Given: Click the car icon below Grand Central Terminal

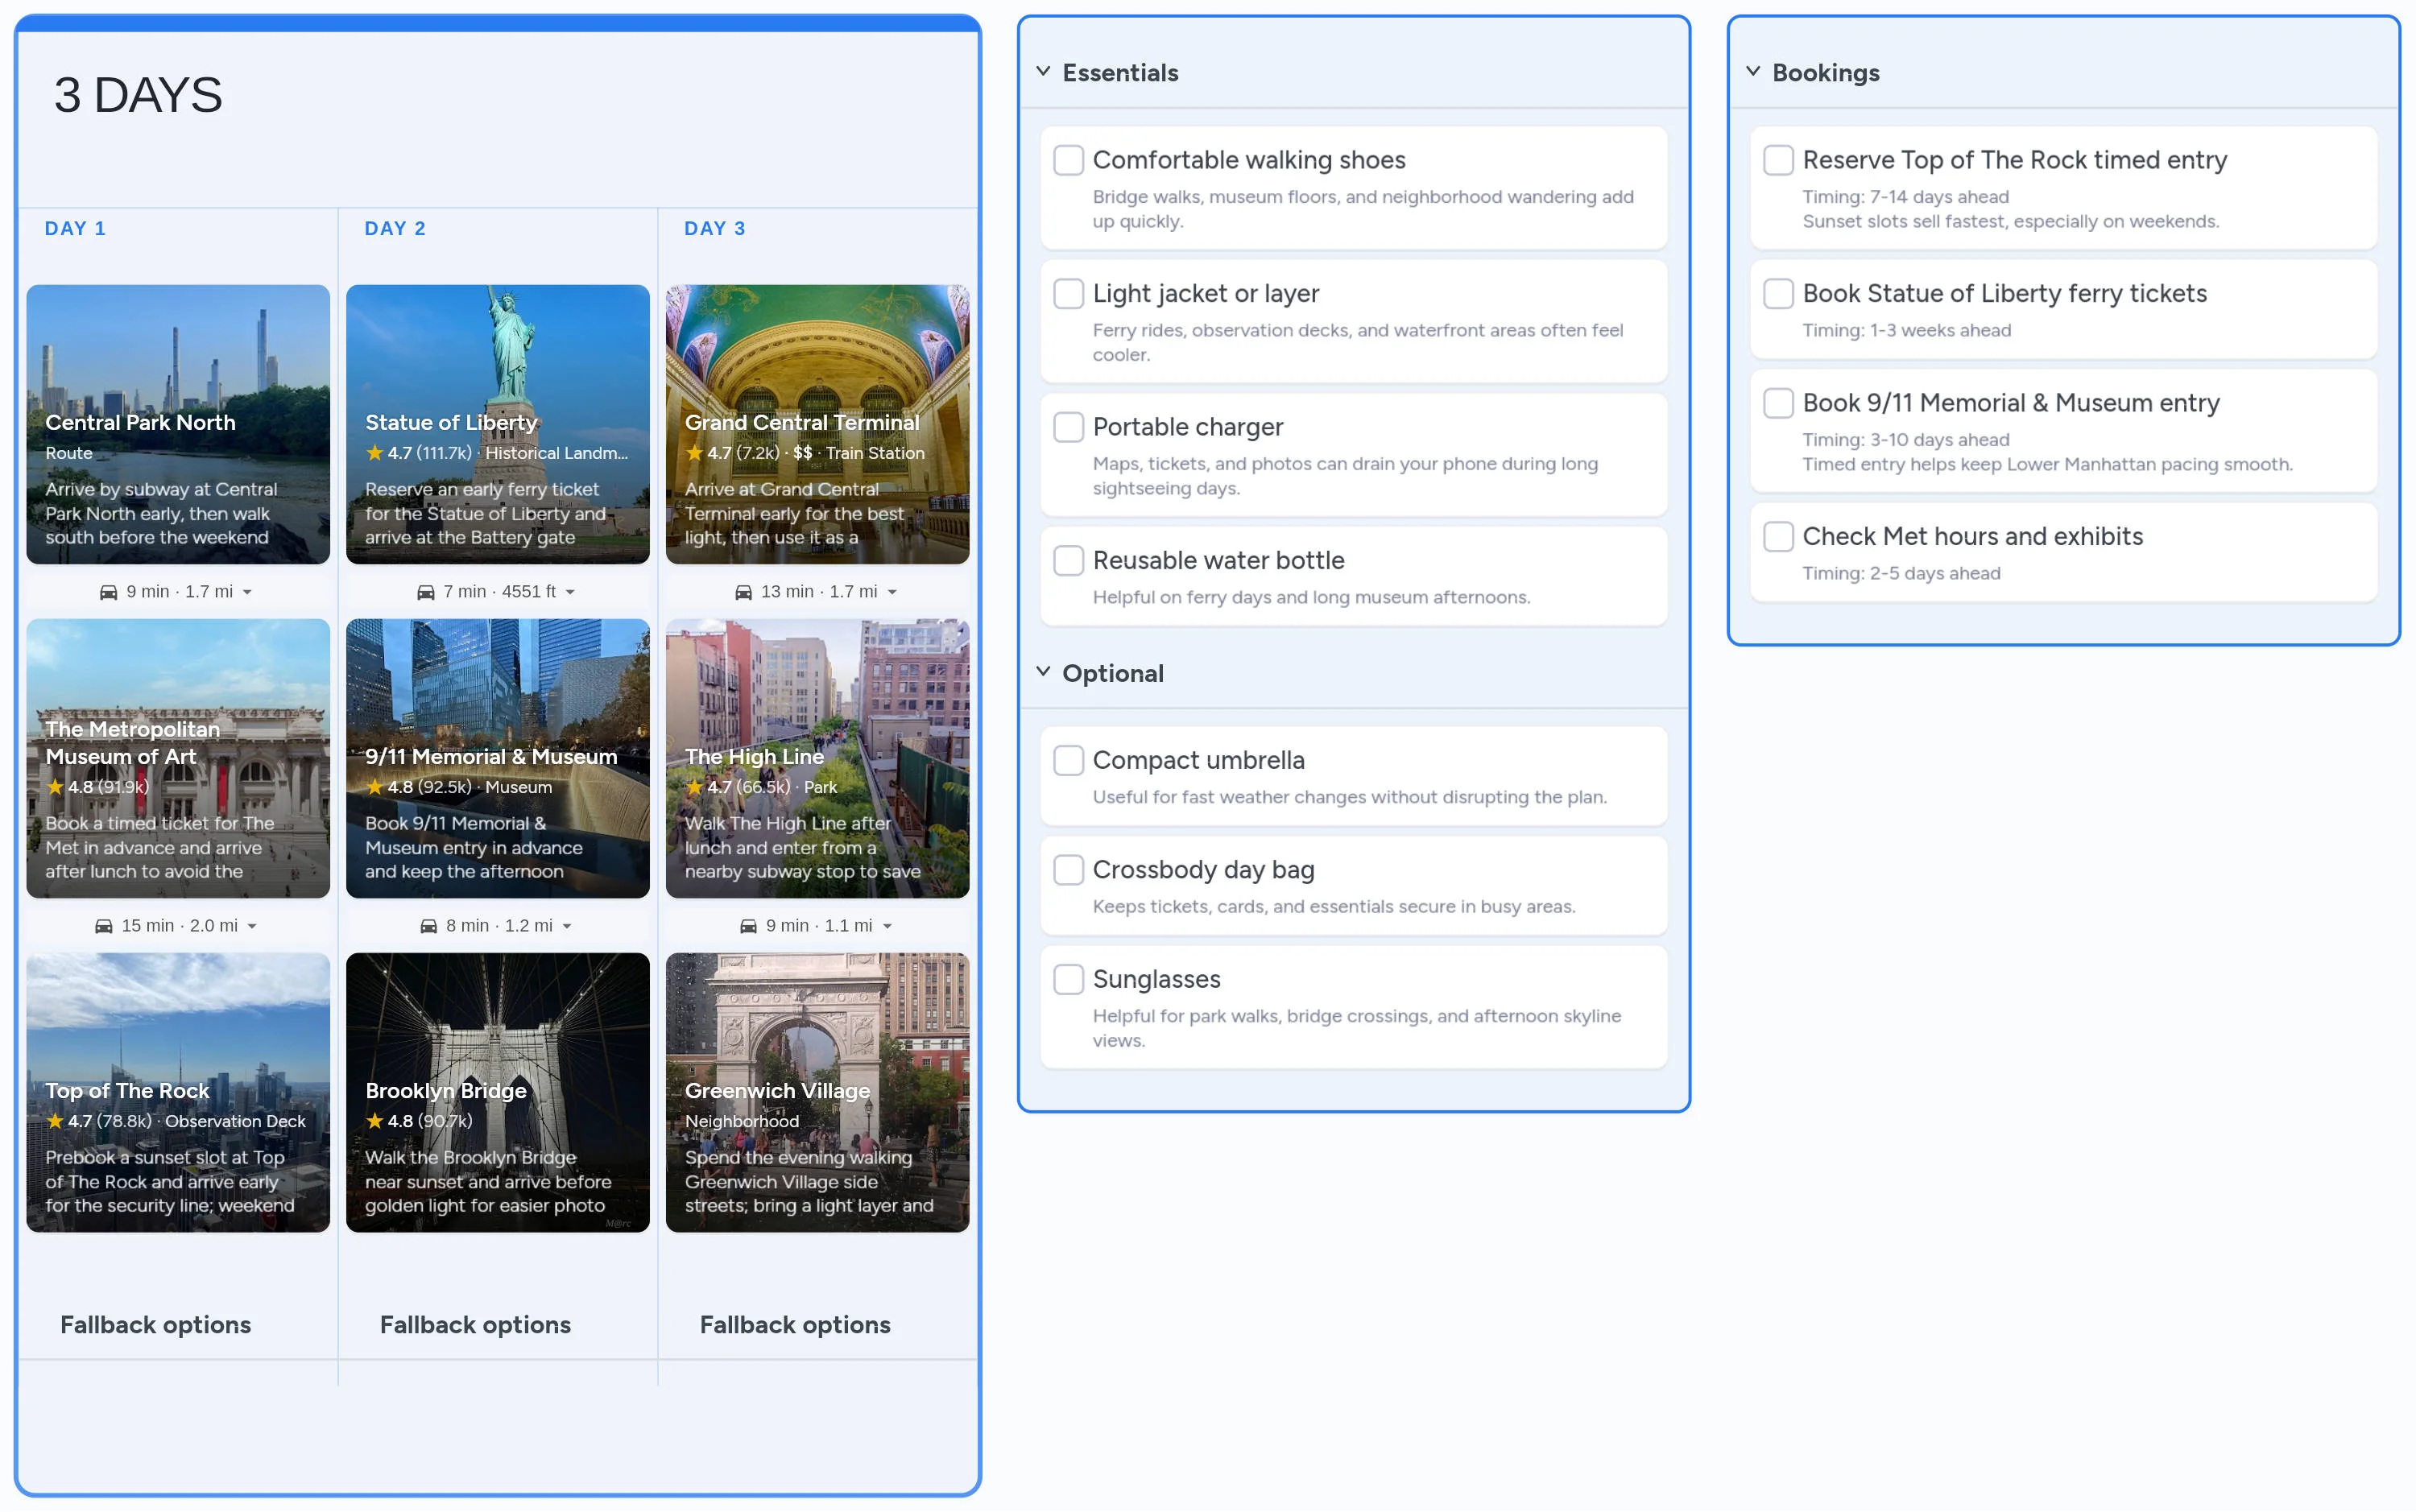Looking at the screenshot, I should (x=744, y=591).
